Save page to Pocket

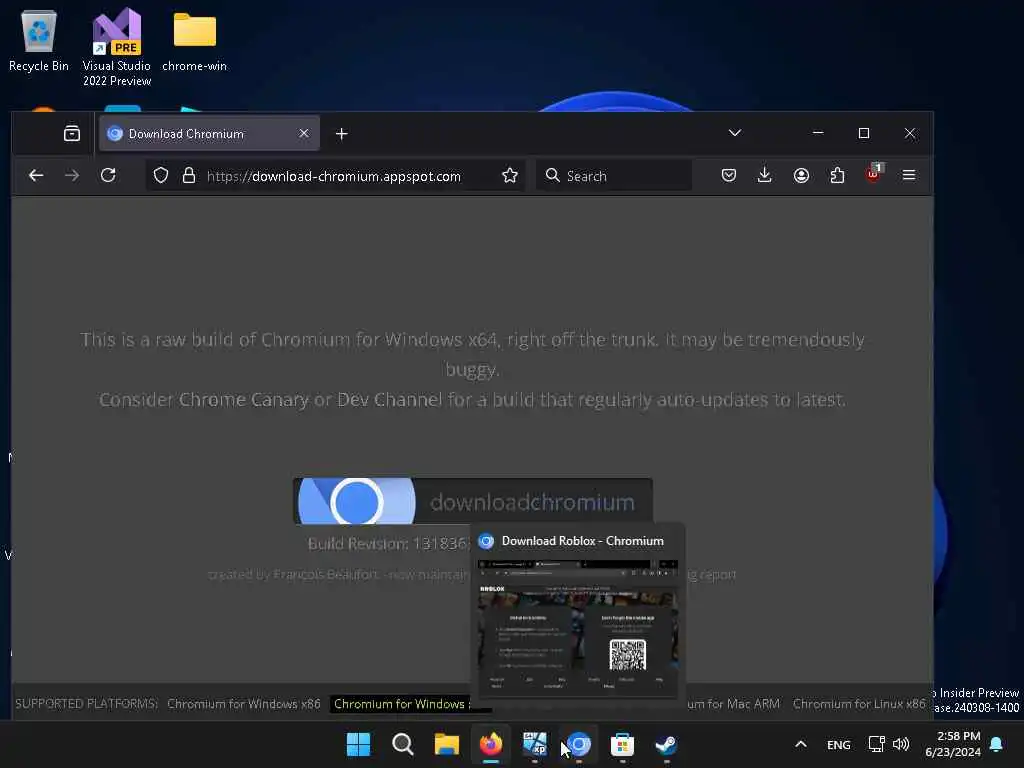coord(729,176)
